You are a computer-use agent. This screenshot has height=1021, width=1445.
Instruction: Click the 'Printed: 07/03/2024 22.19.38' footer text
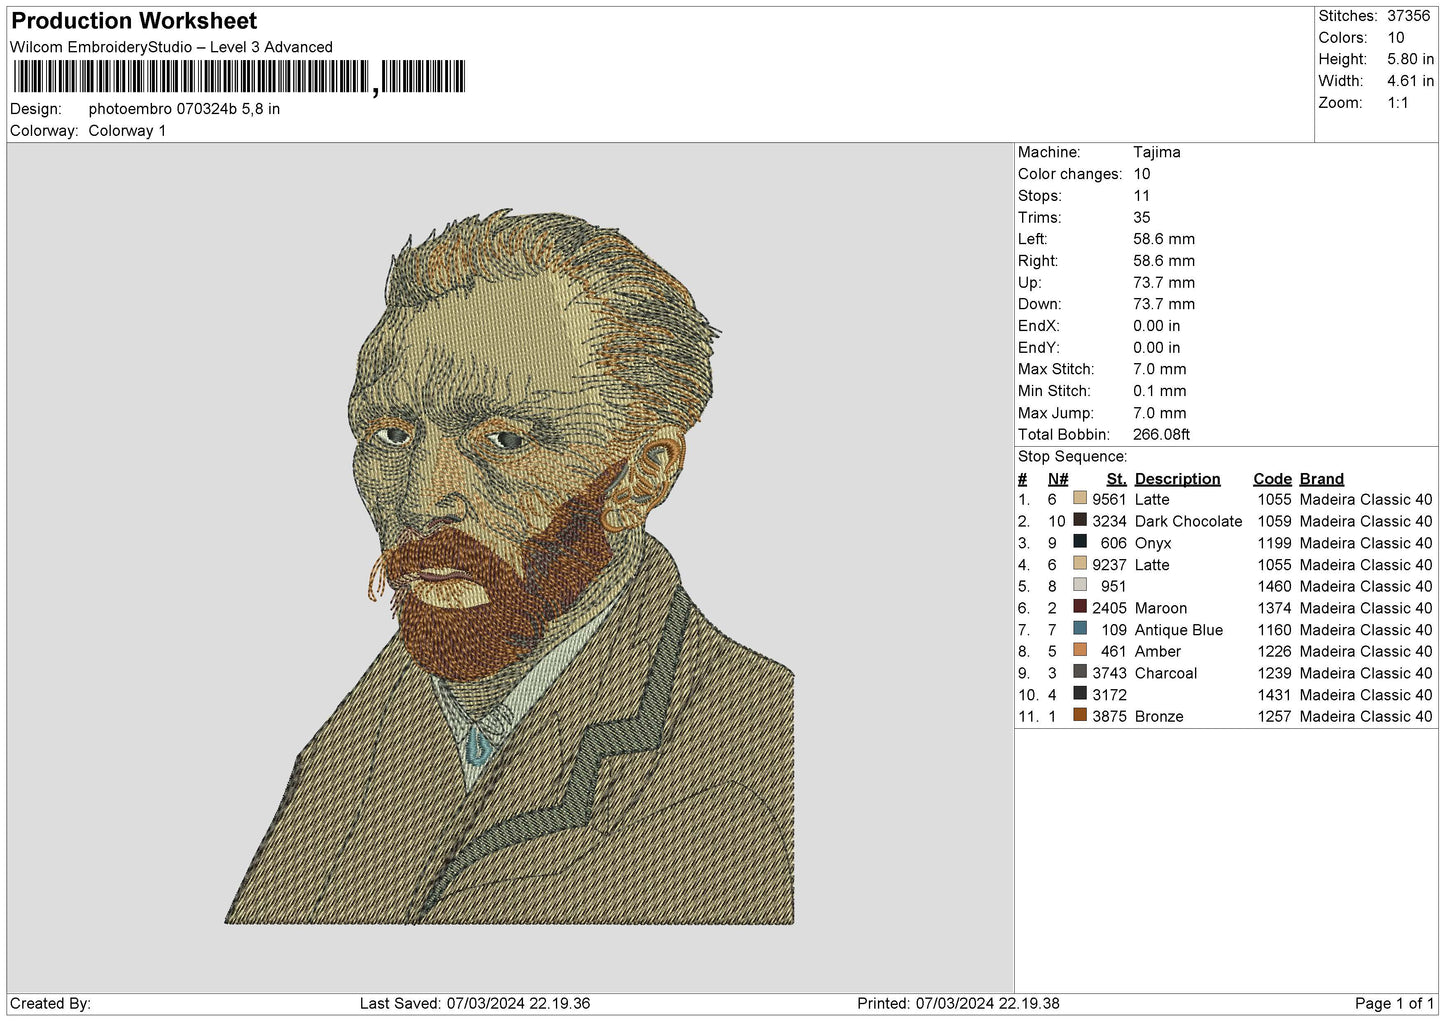coord(958,1004)
